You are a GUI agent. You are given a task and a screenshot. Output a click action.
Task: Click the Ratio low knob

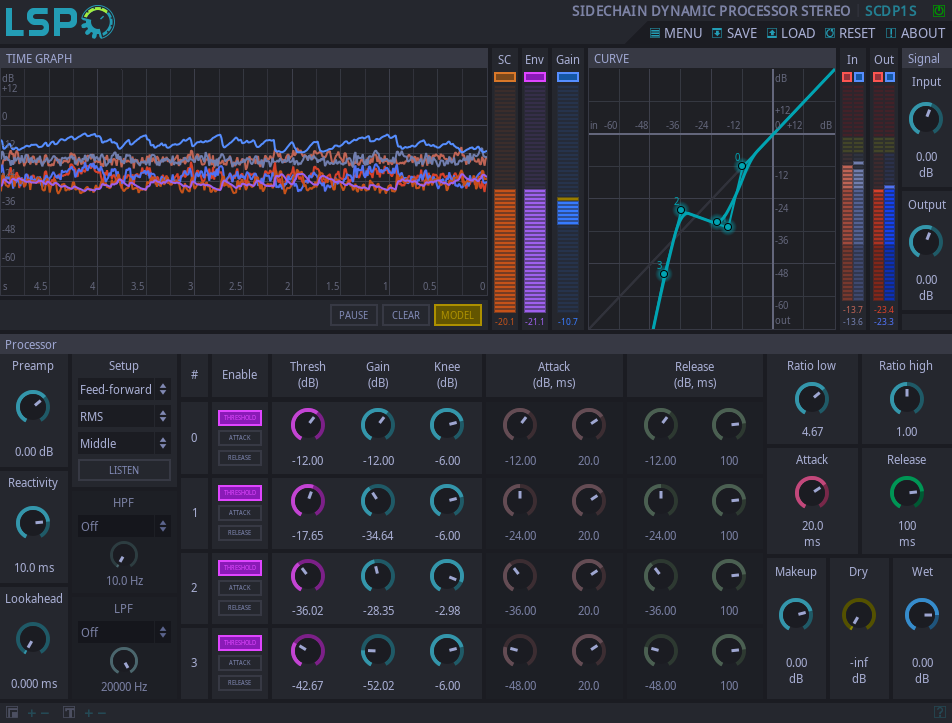click(812, 399)
